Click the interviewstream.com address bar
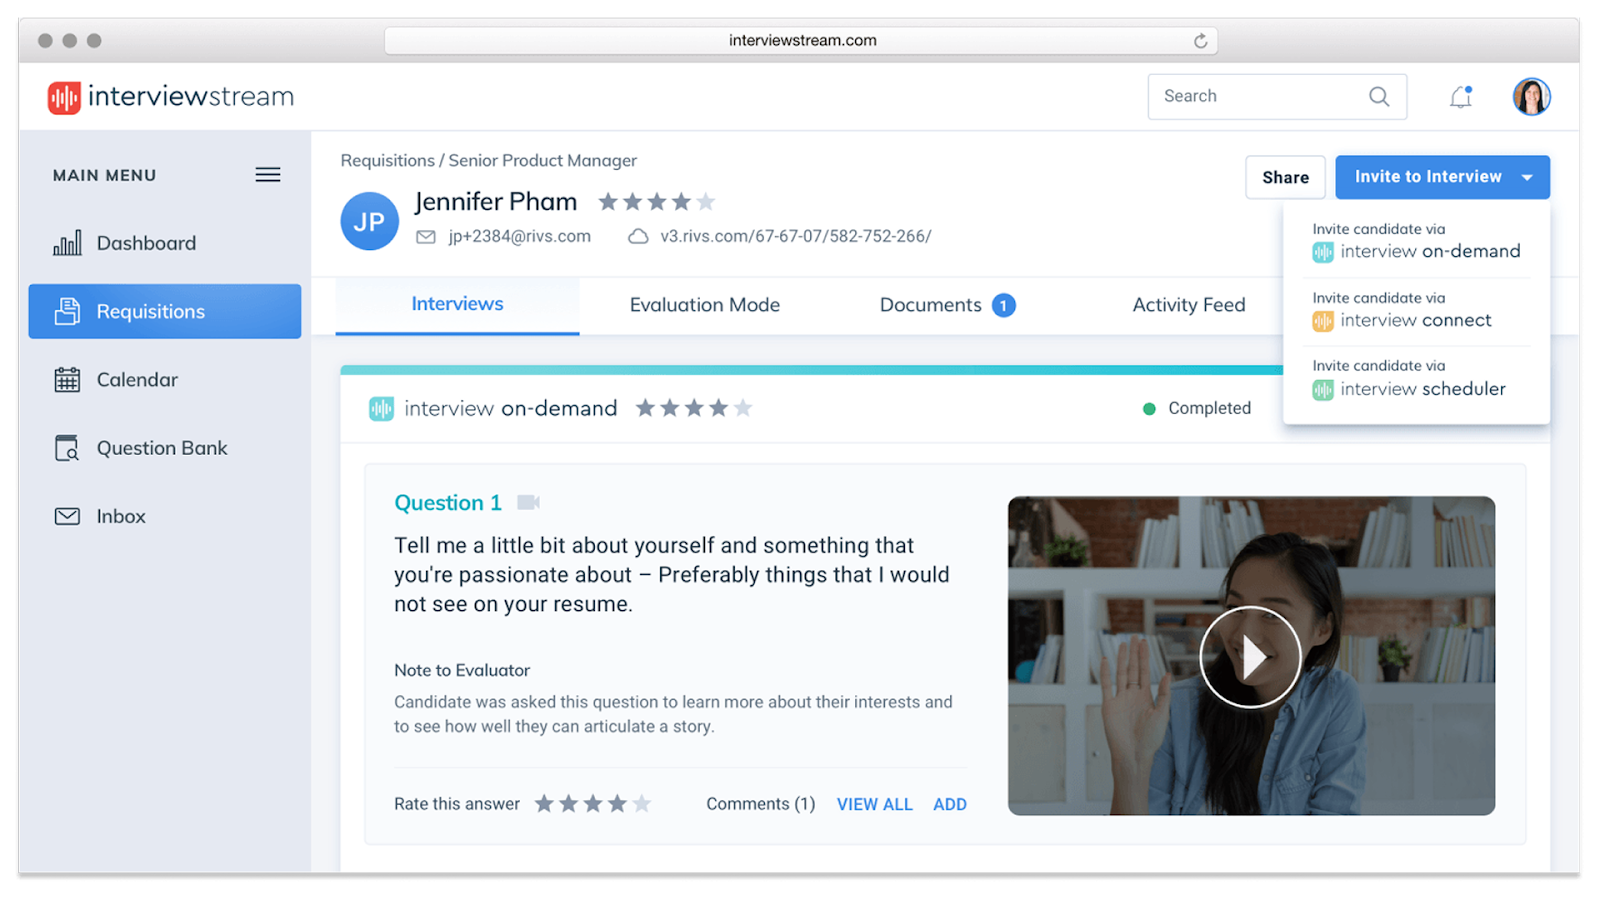 802,41
